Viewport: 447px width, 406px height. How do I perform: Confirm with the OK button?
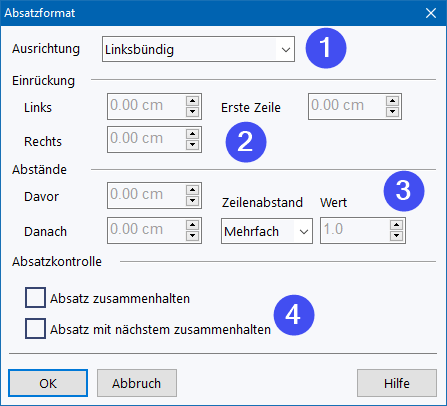point(48,383)
